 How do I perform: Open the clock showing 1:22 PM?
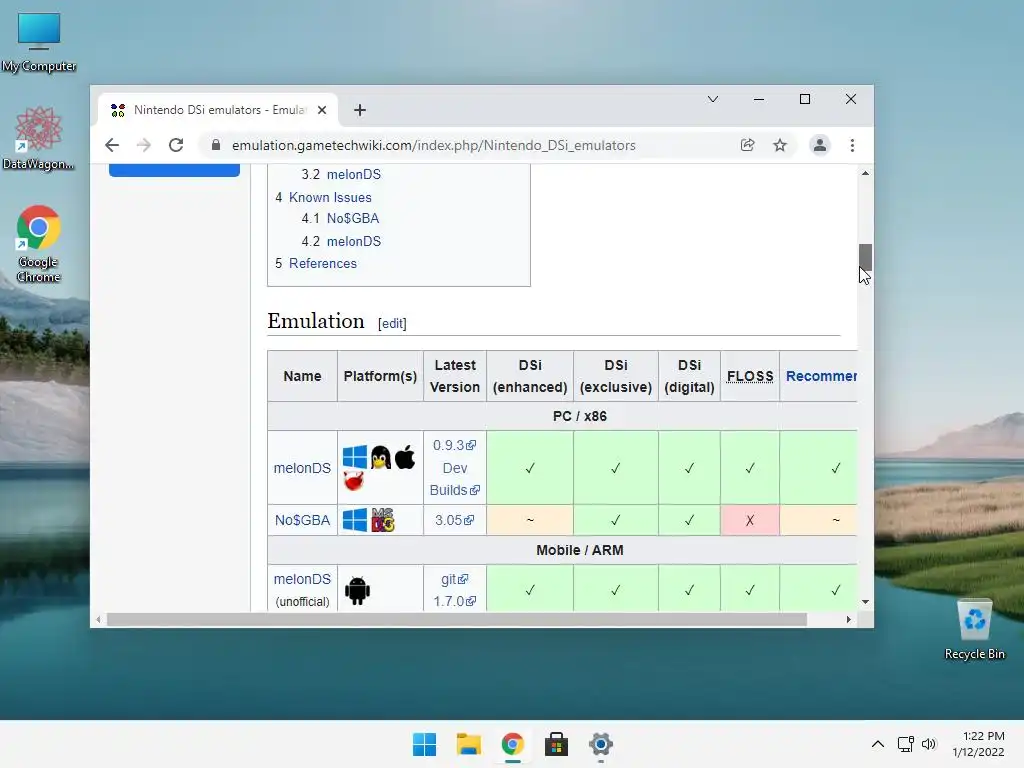click(978, 744)
